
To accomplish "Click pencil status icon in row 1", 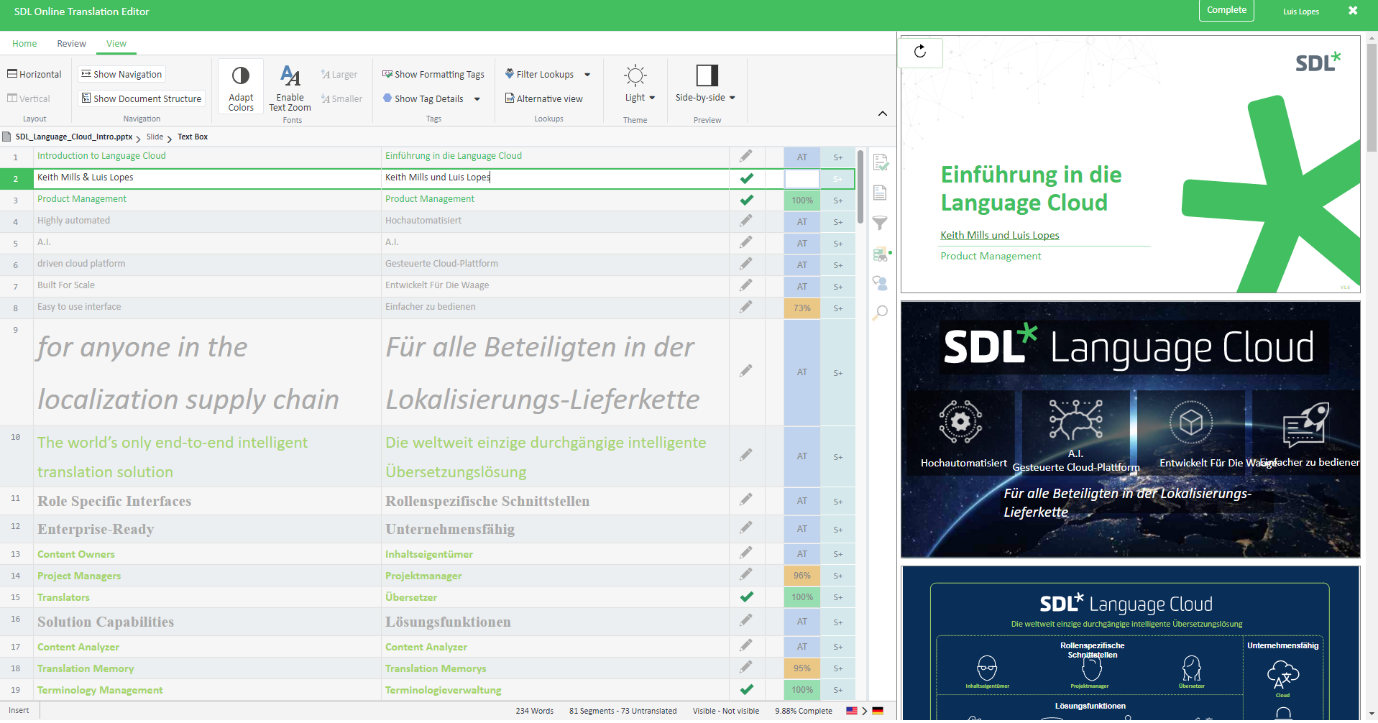I will (x=746, y=156).
